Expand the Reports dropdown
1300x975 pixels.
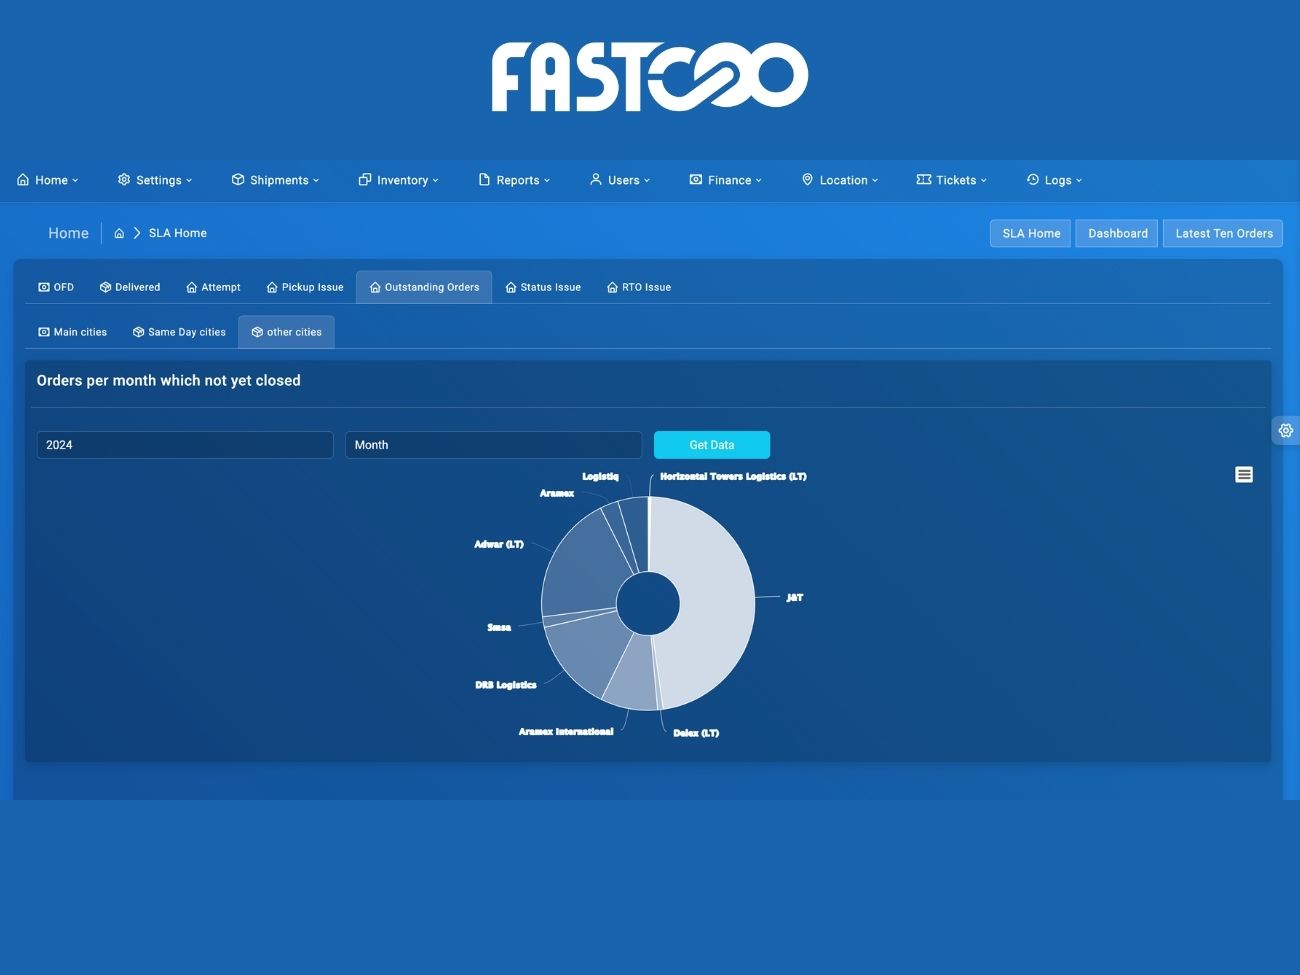pos(514,180)
